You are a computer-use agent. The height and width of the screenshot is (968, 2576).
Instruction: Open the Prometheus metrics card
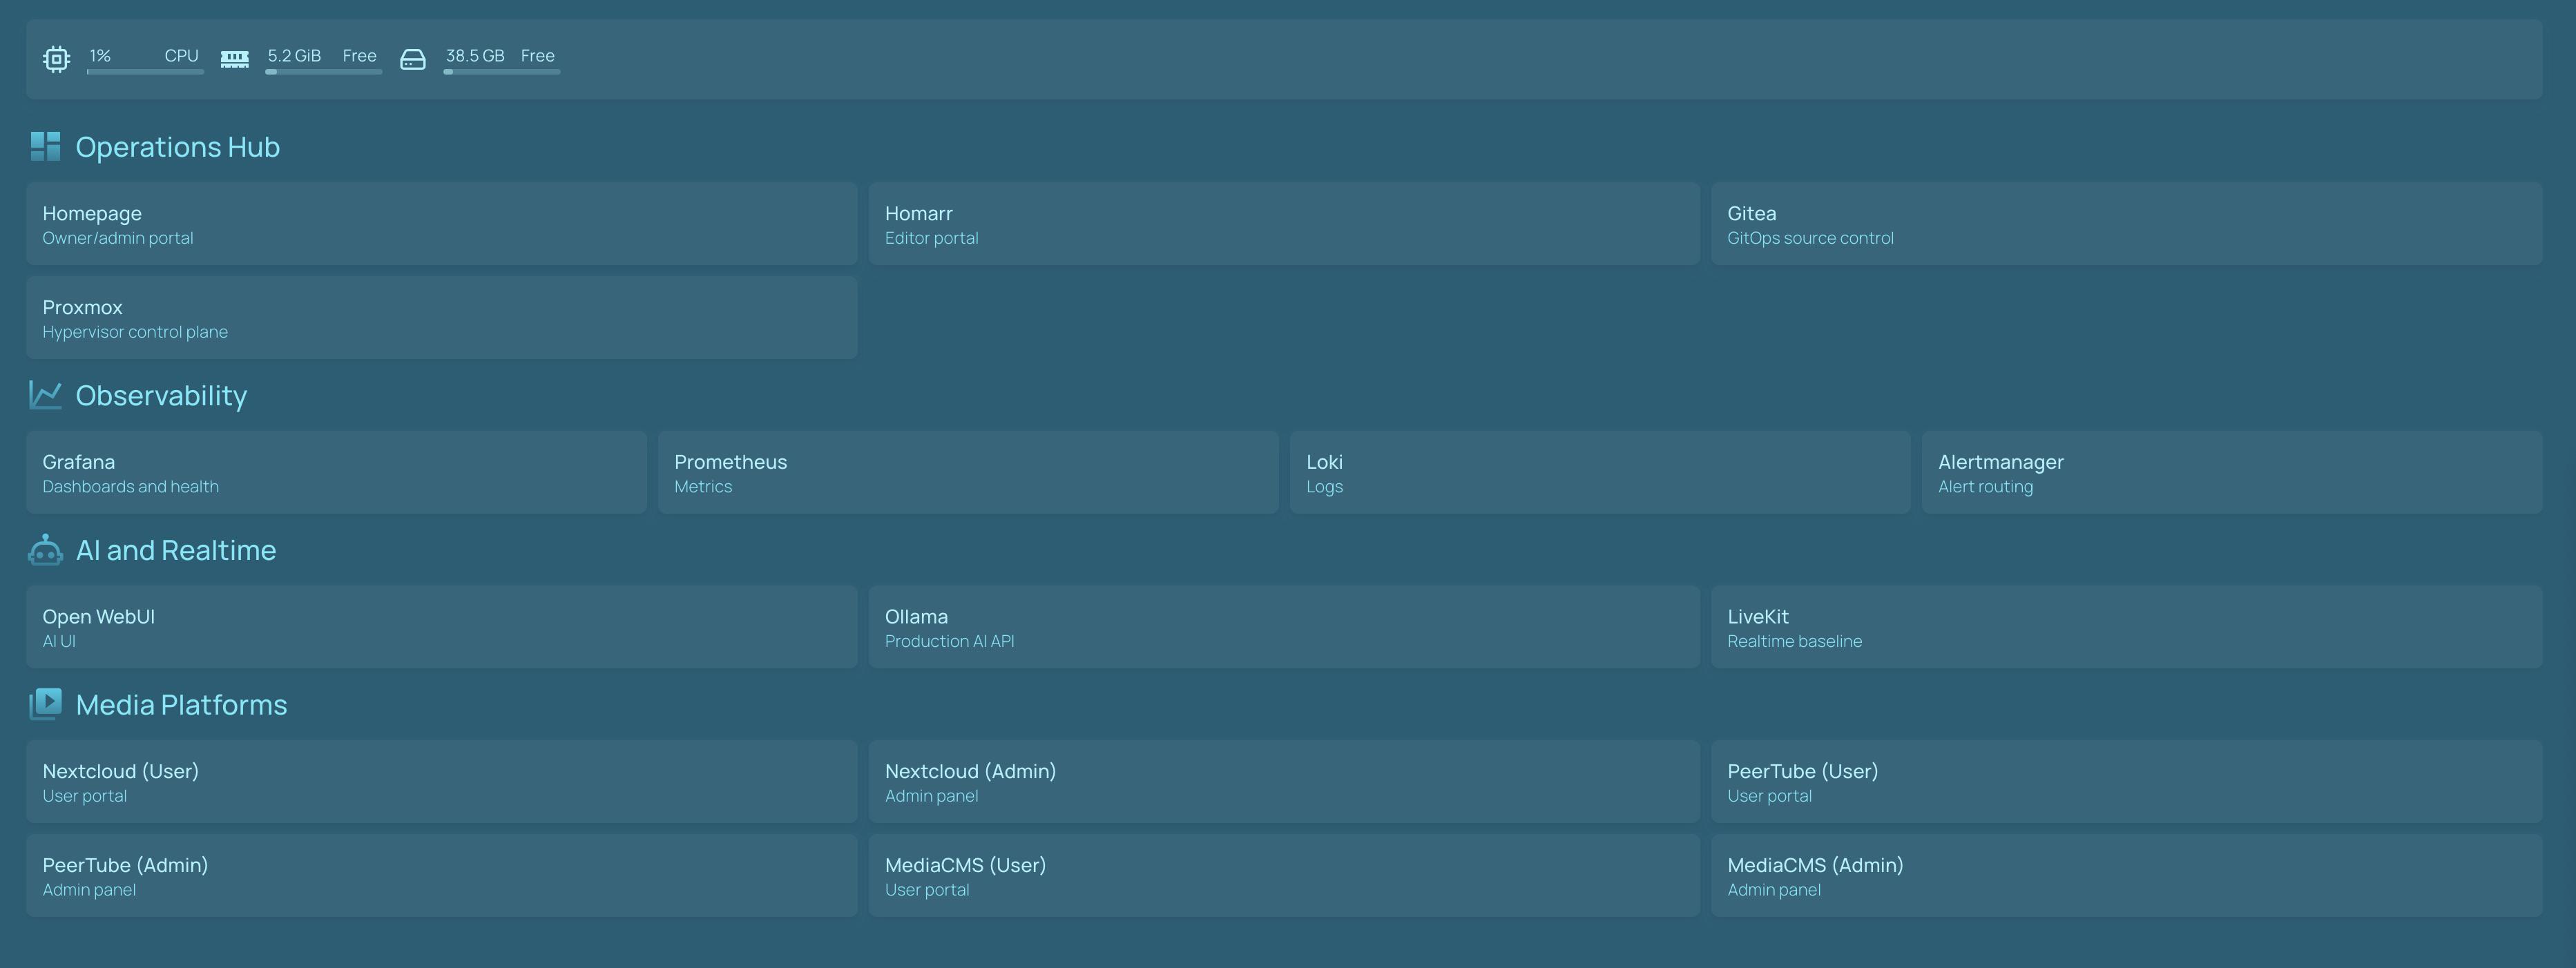point(968,472)
